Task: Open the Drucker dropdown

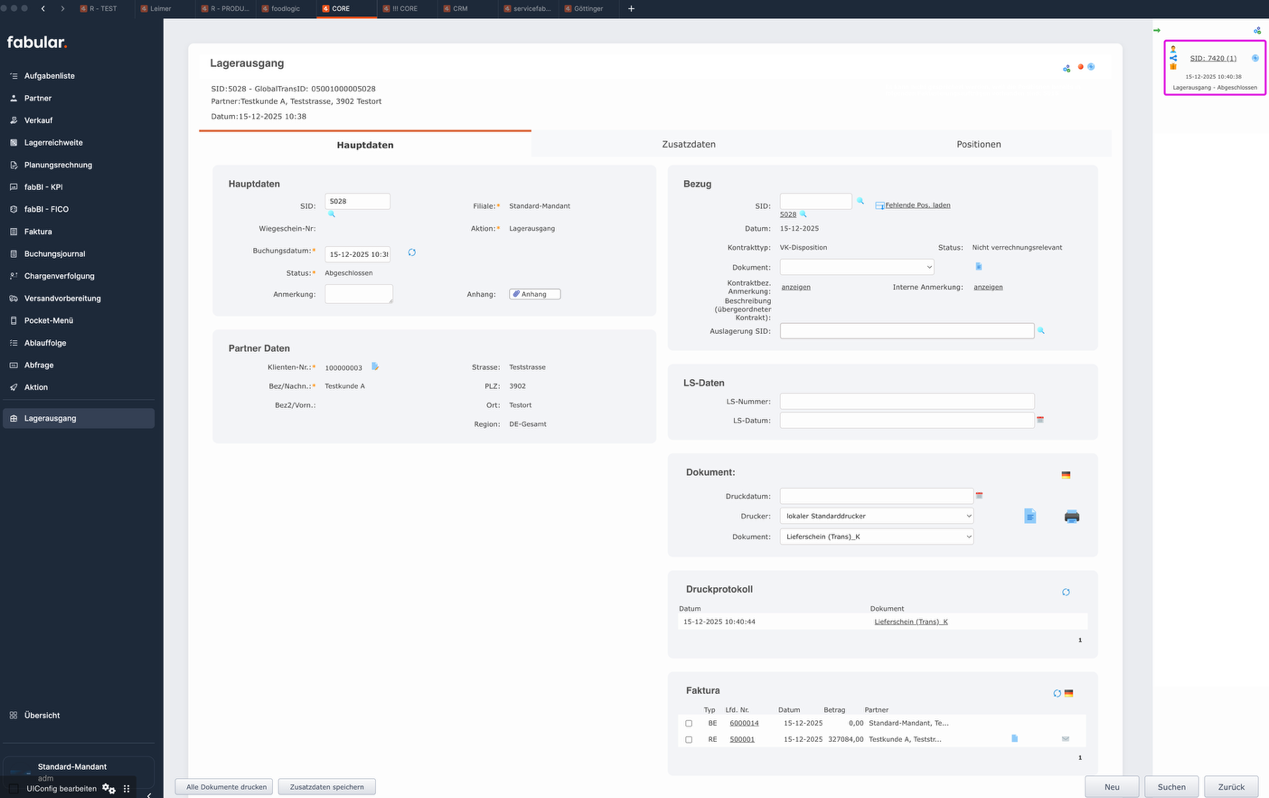Action: click(876, 516)
